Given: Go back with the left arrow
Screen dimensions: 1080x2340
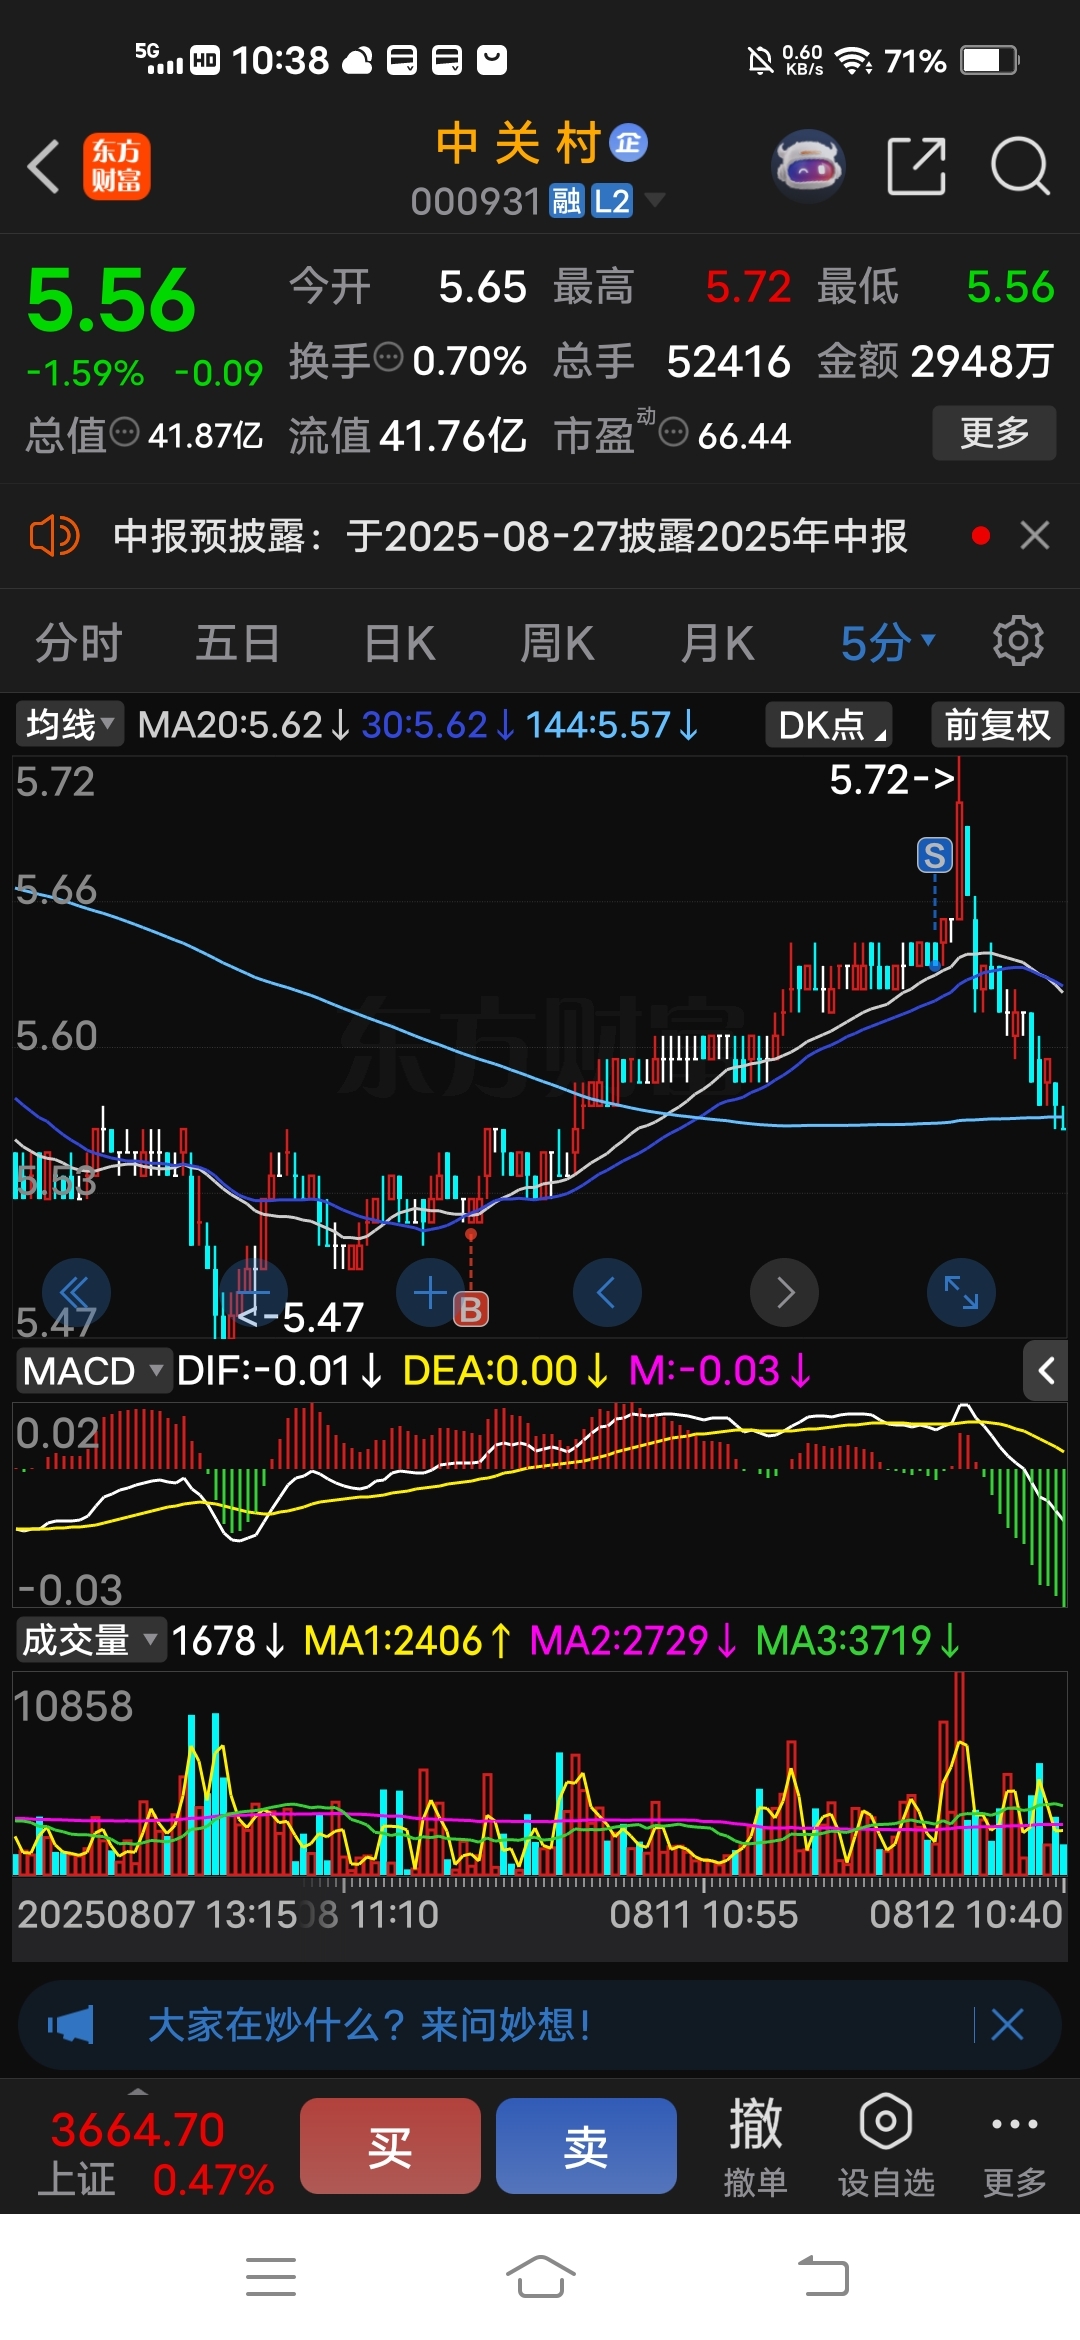Looking at the screenshot, I should 44,166.
